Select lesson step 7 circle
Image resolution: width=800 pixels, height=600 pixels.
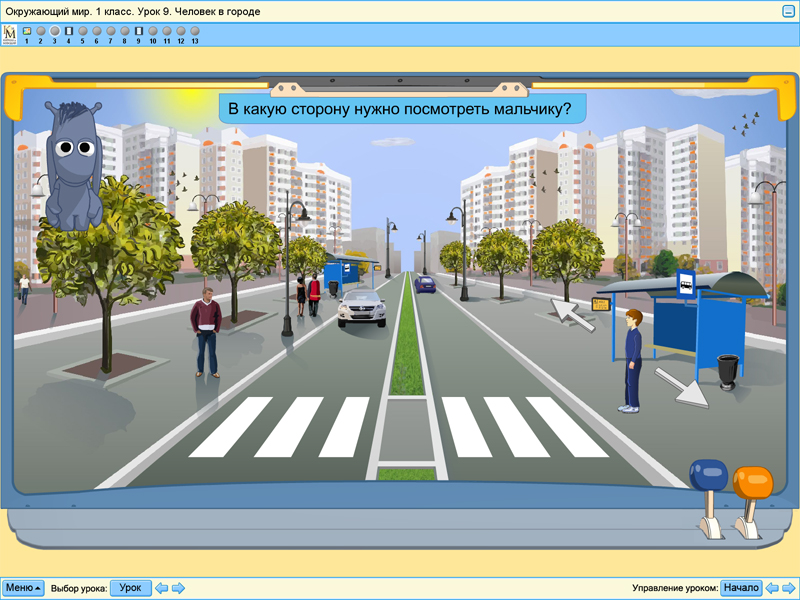tap(111, 31)
